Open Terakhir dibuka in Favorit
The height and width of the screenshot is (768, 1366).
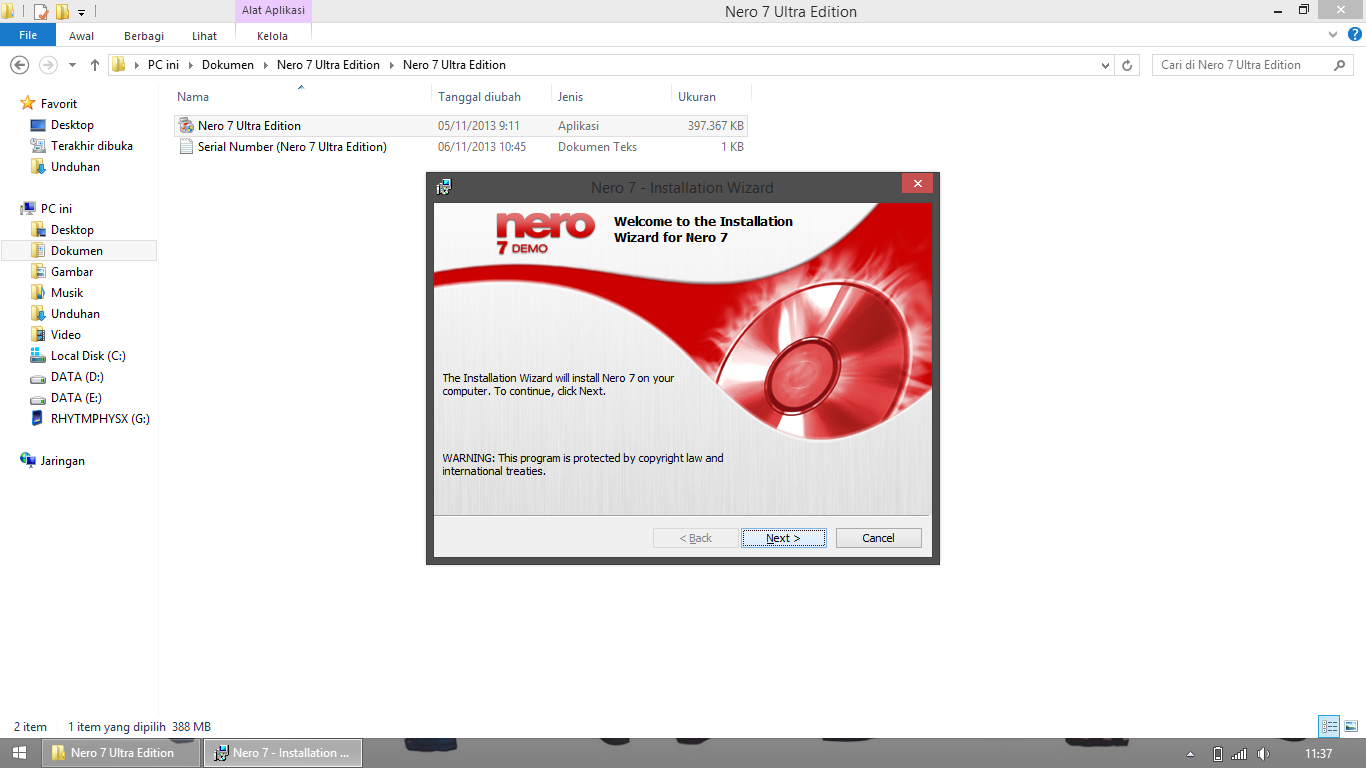coord(92,146)
